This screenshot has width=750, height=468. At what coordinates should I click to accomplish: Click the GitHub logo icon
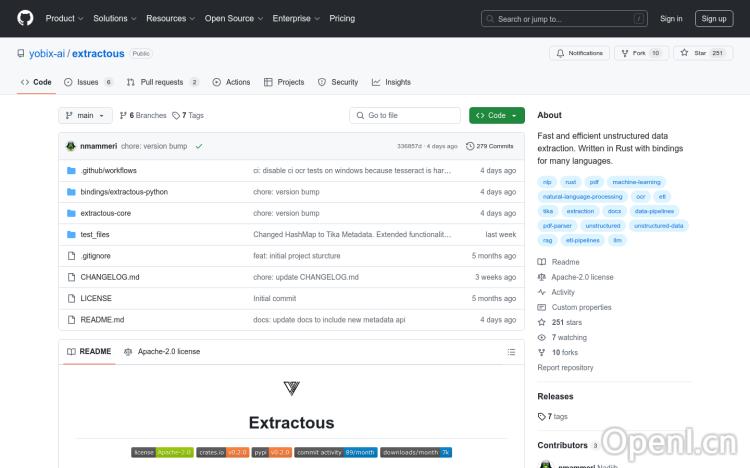(25, 18)
